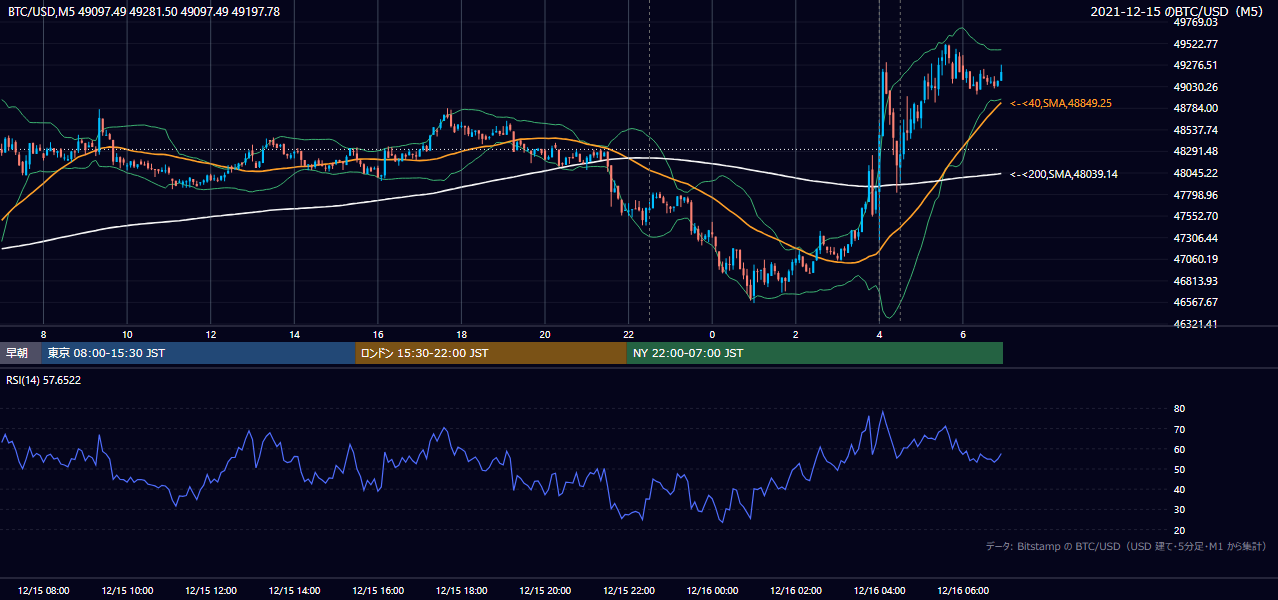Click hour label 0 under the price chart
Screen dimensions: 1278x600
[x=712, y=334]
